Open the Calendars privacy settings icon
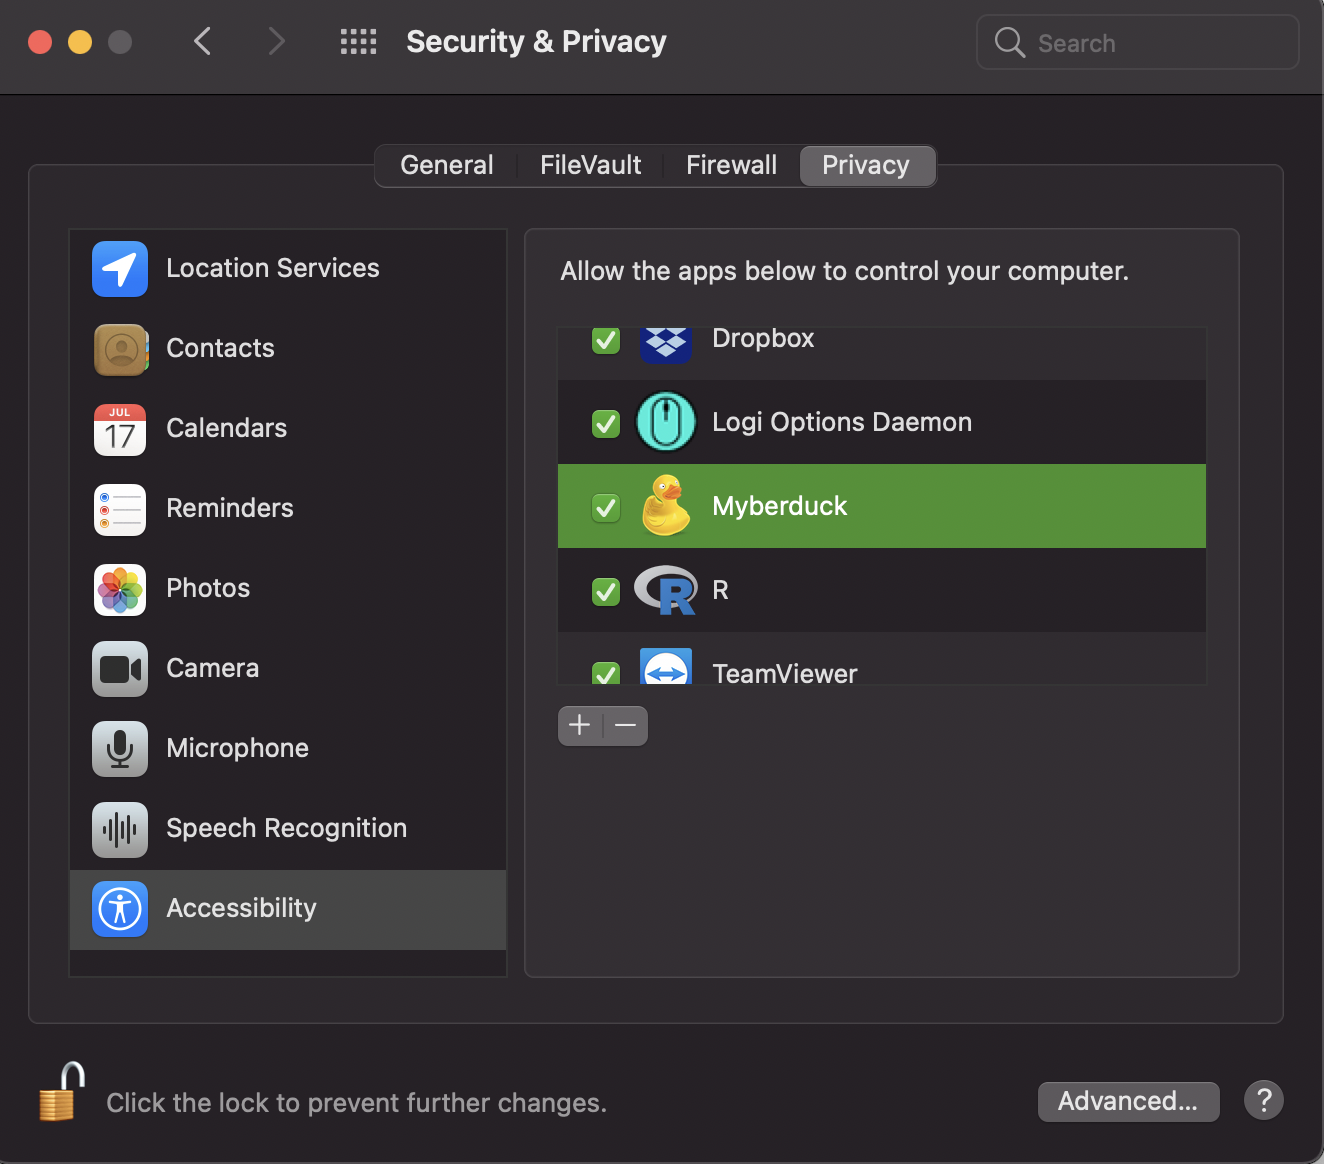1324x1164 pixels. (119, 429)
